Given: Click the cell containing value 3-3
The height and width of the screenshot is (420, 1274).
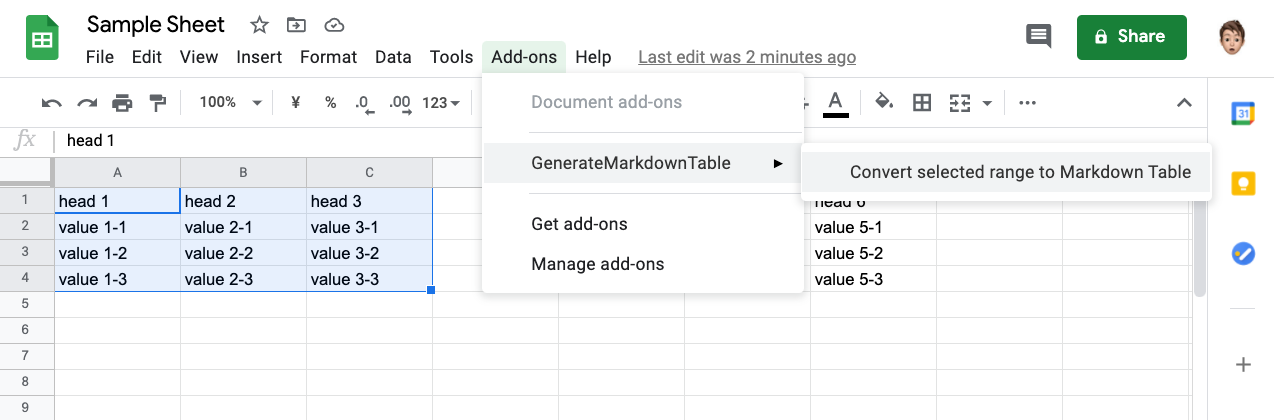Looking at the screenshot, I should [x=369, y=279].
